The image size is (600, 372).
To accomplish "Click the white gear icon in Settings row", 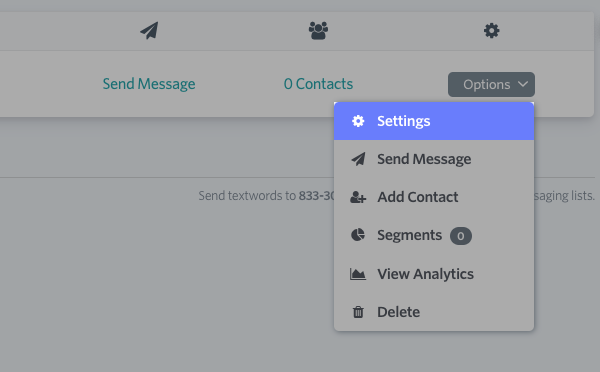I will coord(358,121).
